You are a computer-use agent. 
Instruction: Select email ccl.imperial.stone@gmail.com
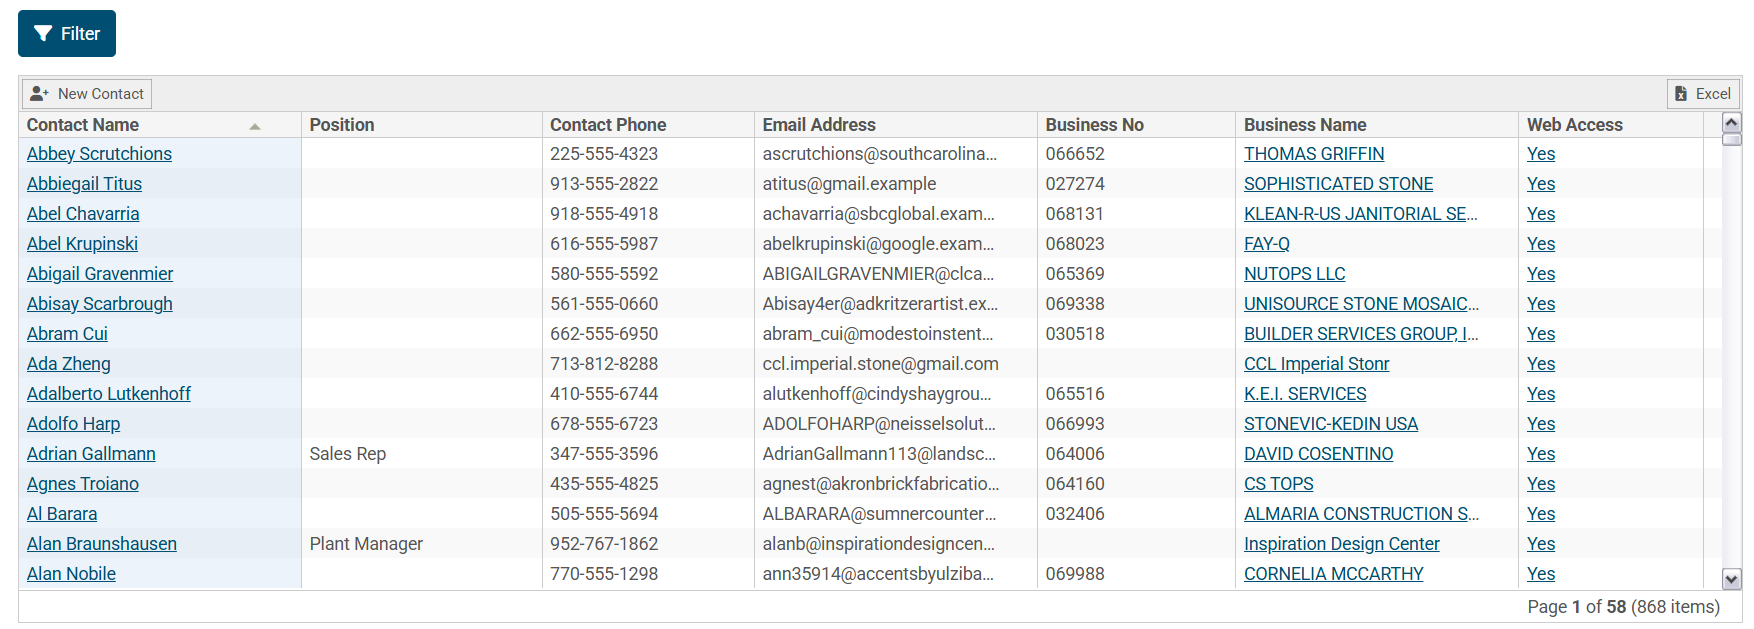pos(880,364)
